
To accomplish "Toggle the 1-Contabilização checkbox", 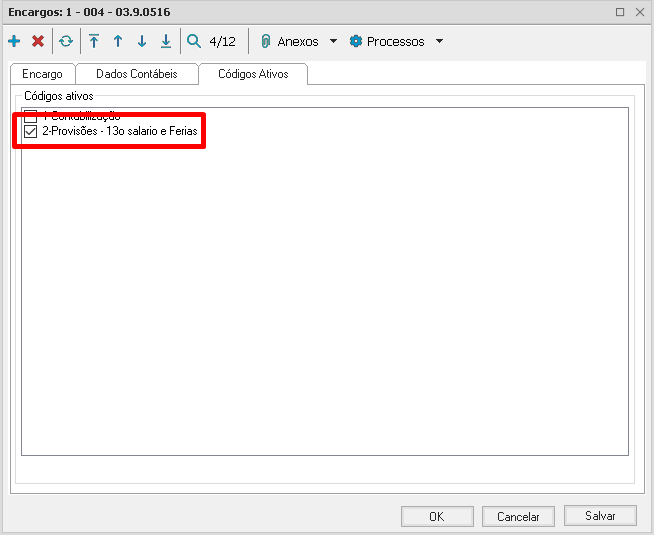I will point(30,116).
